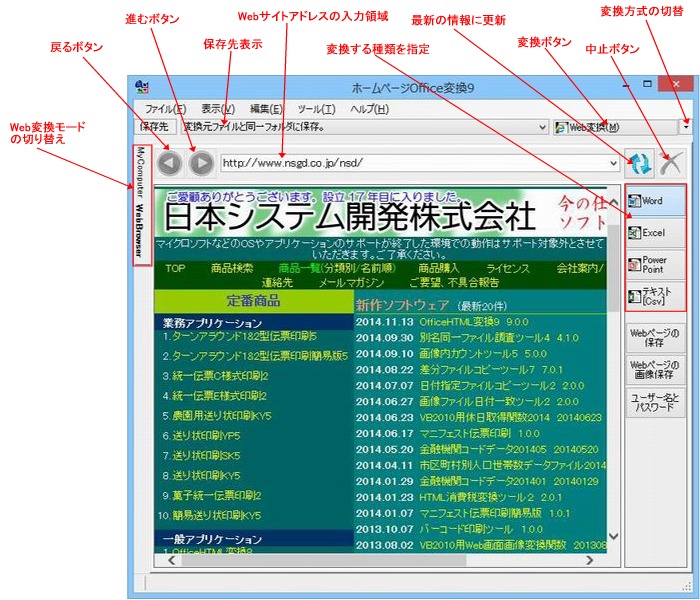The height and width of the screenshot is (600, 700).
Task: Select Word conversion type
Action: 655,201
